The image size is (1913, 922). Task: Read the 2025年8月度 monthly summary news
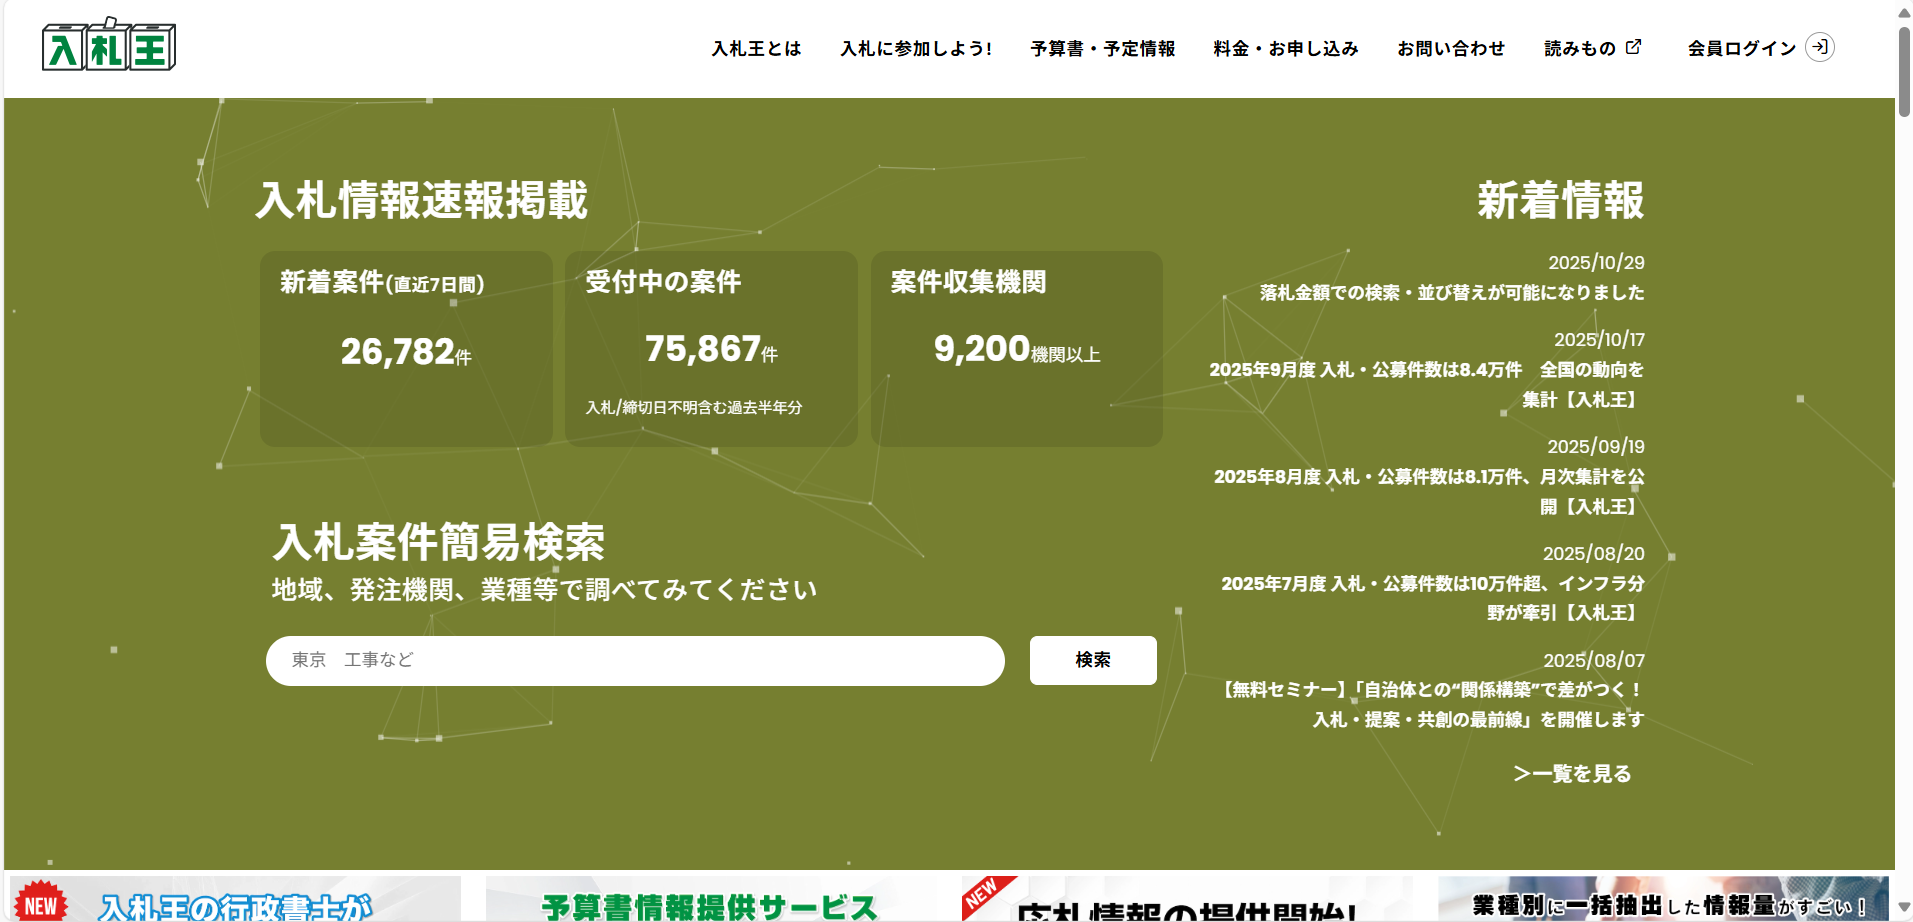point(1429,491)
